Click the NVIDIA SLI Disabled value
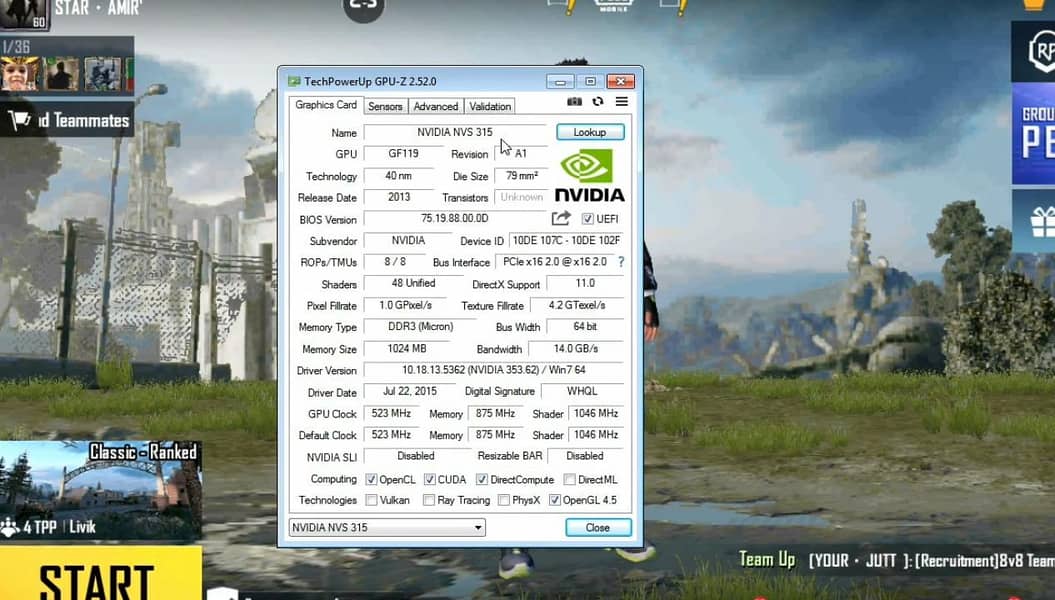Viewport: 1055px width, 600px height. pos(416,456)
